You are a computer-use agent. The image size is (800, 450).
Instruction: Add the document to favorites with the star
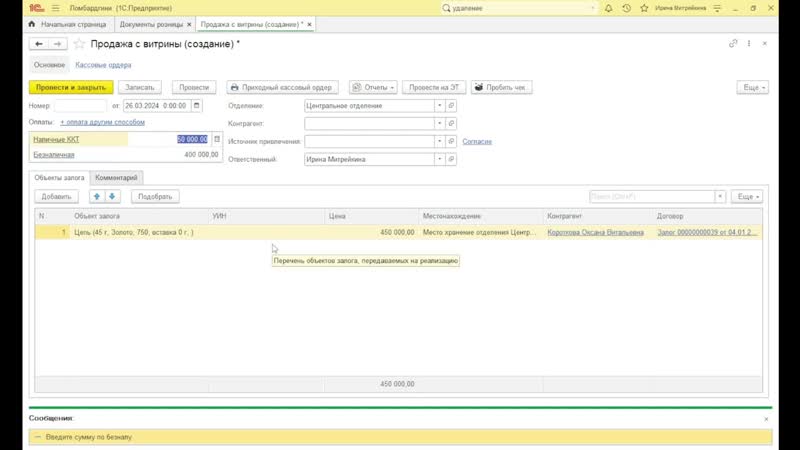(80, 44)
